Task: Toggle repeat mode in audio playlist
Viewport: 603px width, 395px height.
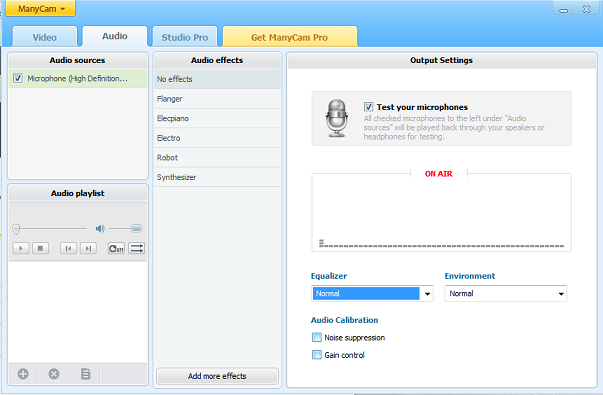Action: tap(116, 248)
